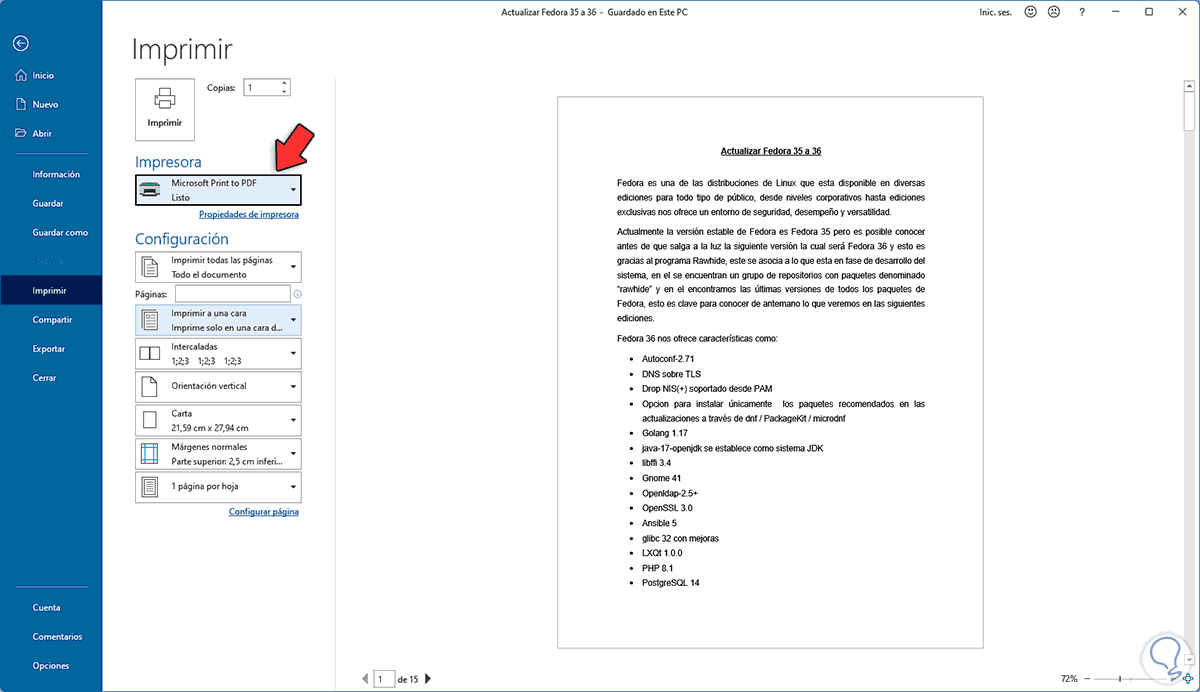Click the Páginas input field

[x=232, y=293]
